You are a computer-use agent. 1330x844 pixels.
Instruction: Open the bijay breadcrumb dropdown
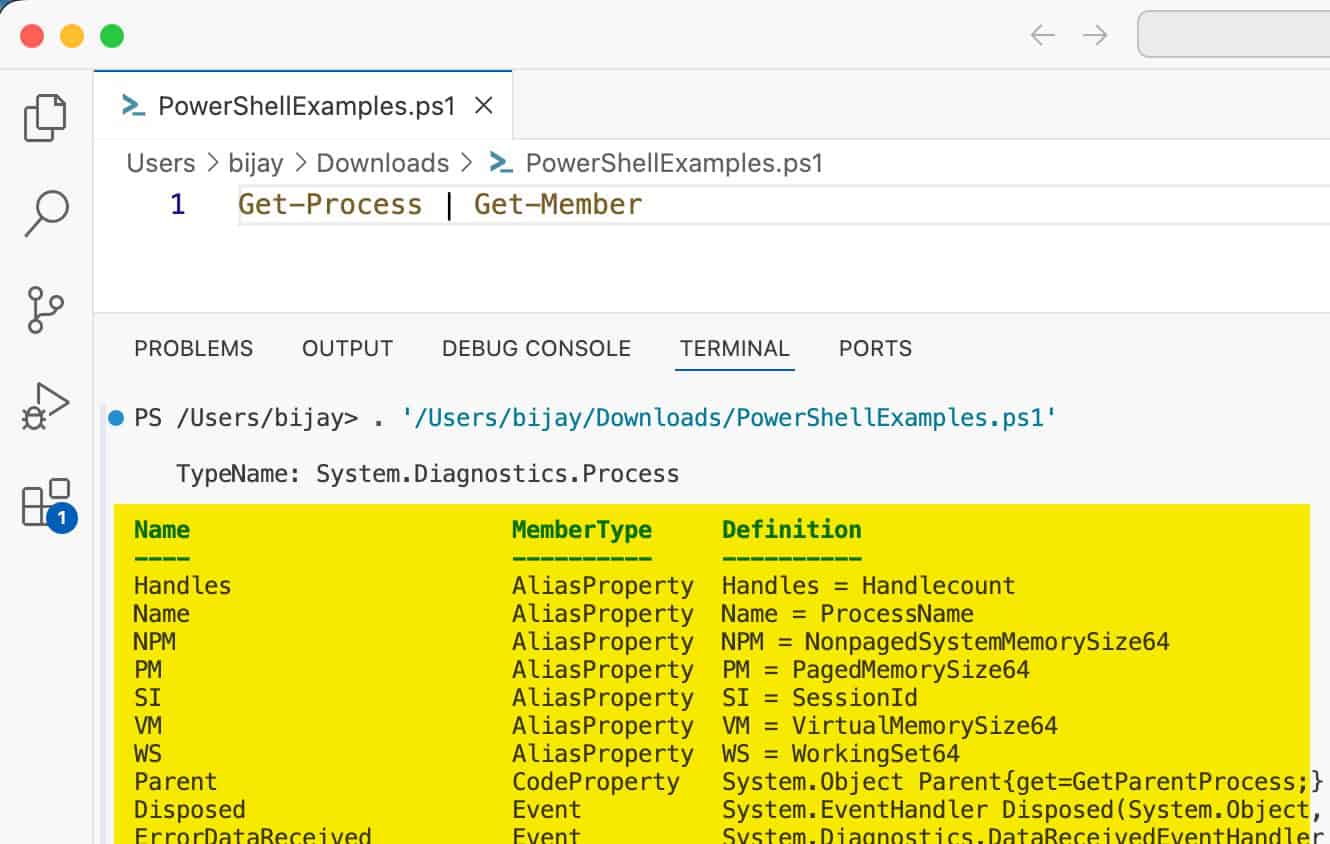(x=257, y=162)
